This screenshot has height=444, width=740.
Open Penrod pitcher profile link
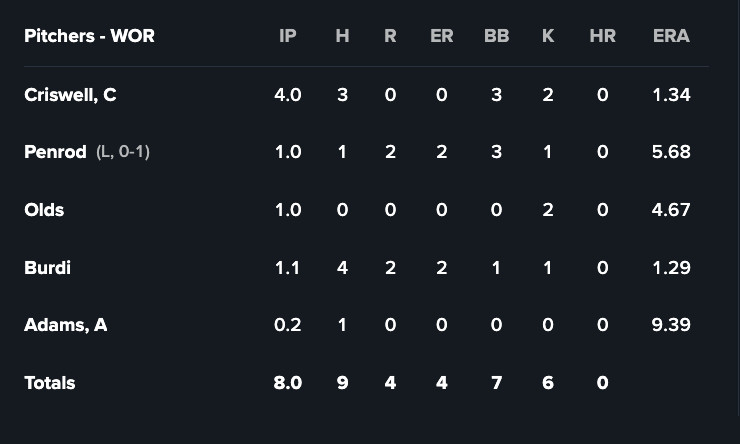55,152
